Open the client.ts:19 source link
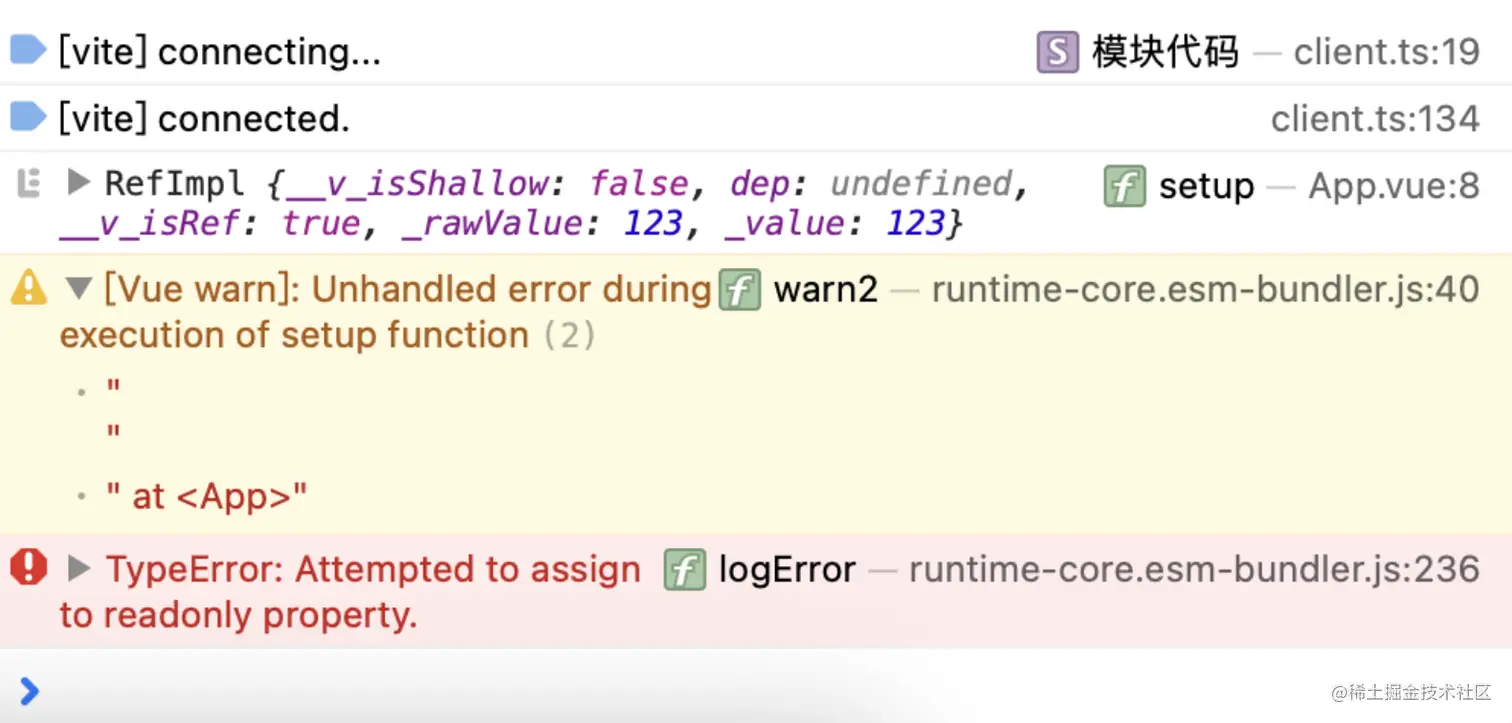The height and width of the screenshot is (723, 1512). 1386,52
